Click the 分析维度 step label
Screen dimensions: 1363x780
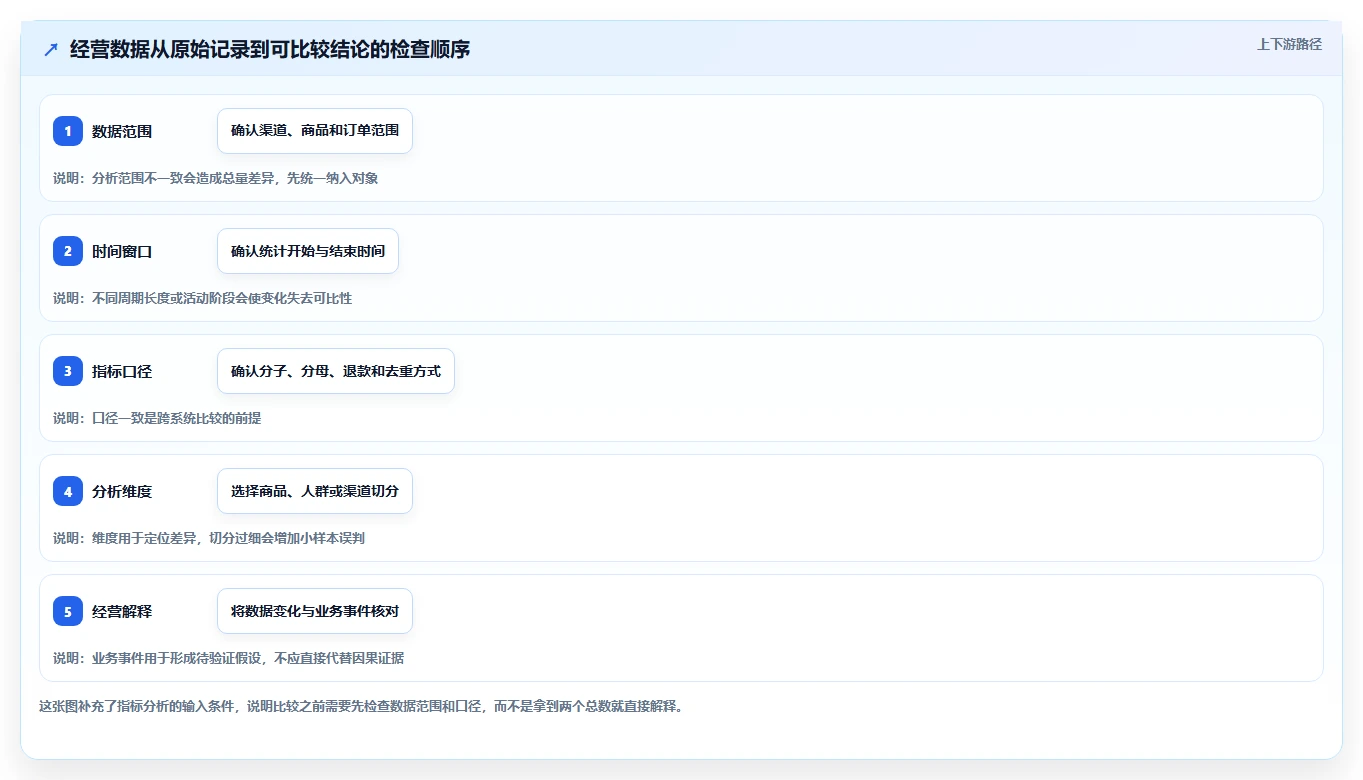[122, 491]
